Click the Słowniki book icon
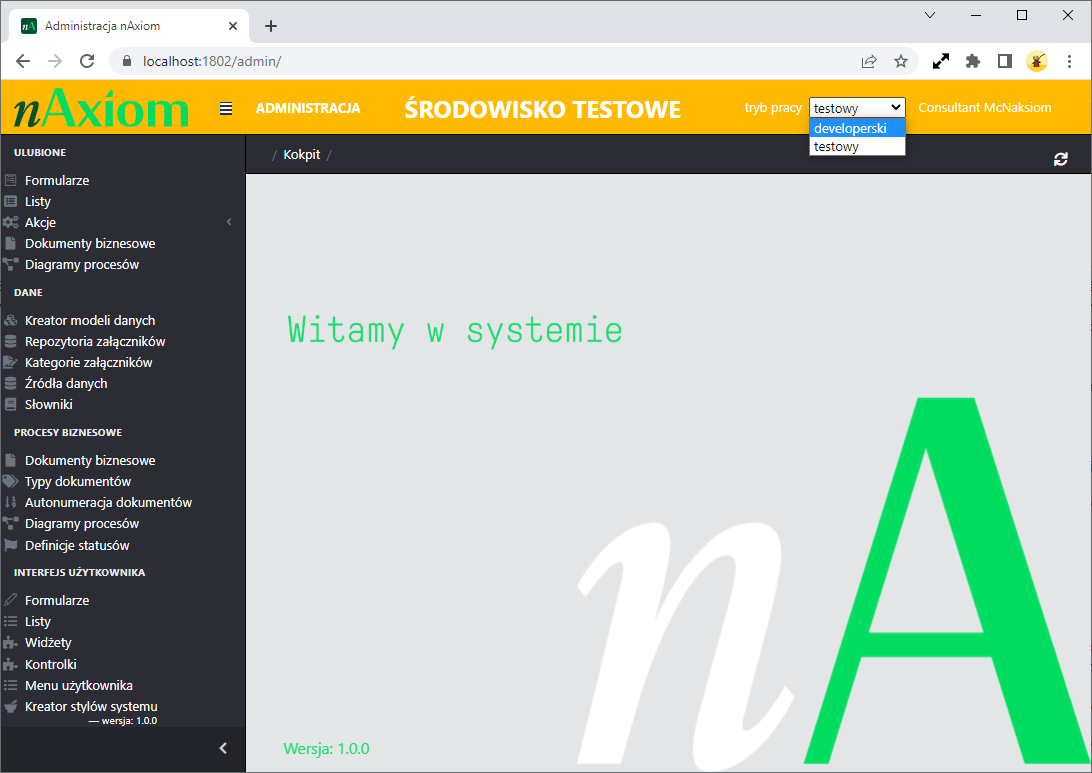Screen dimensions: 1092x773 (10, 405)
